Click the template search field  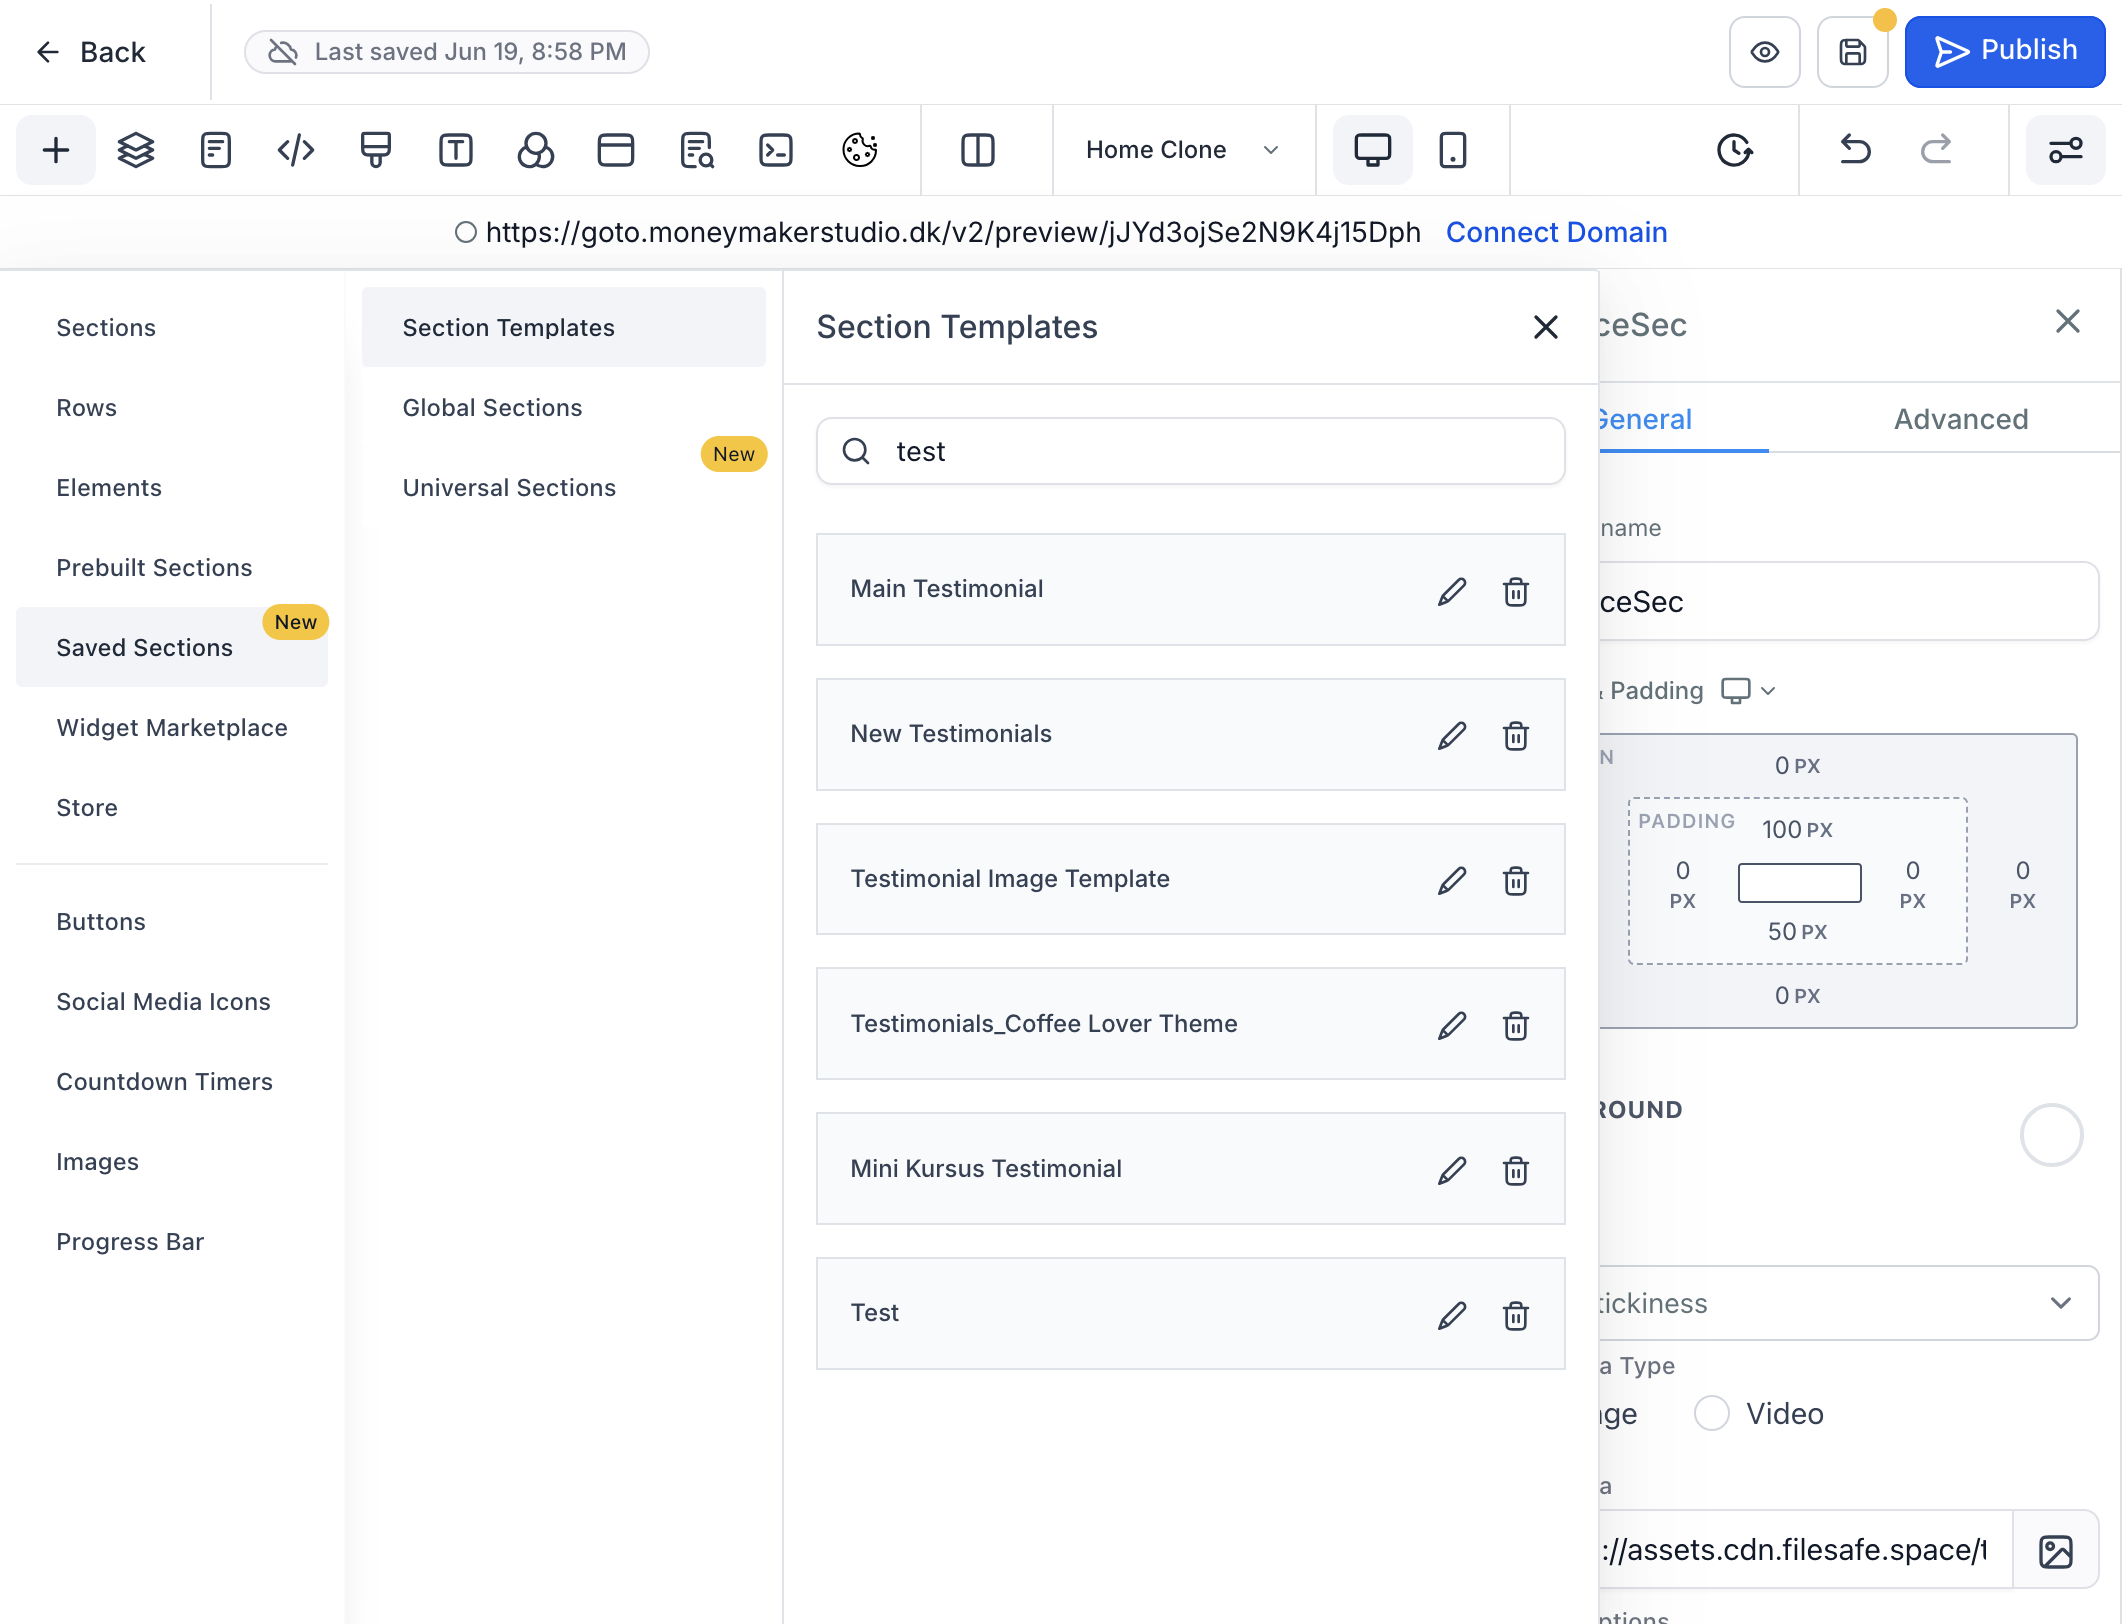point(1190,451)
